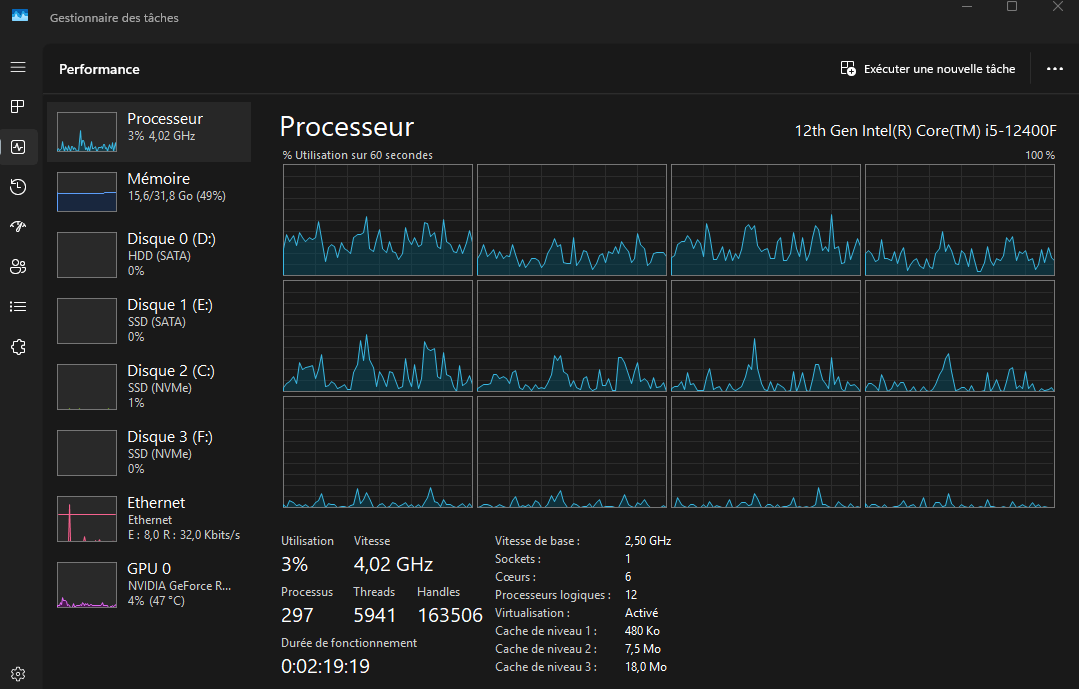The width and height of the screenshot is (1079, 689).
Task: Click the Mémoire mini graph thumbnail
Action: [87, 192]
